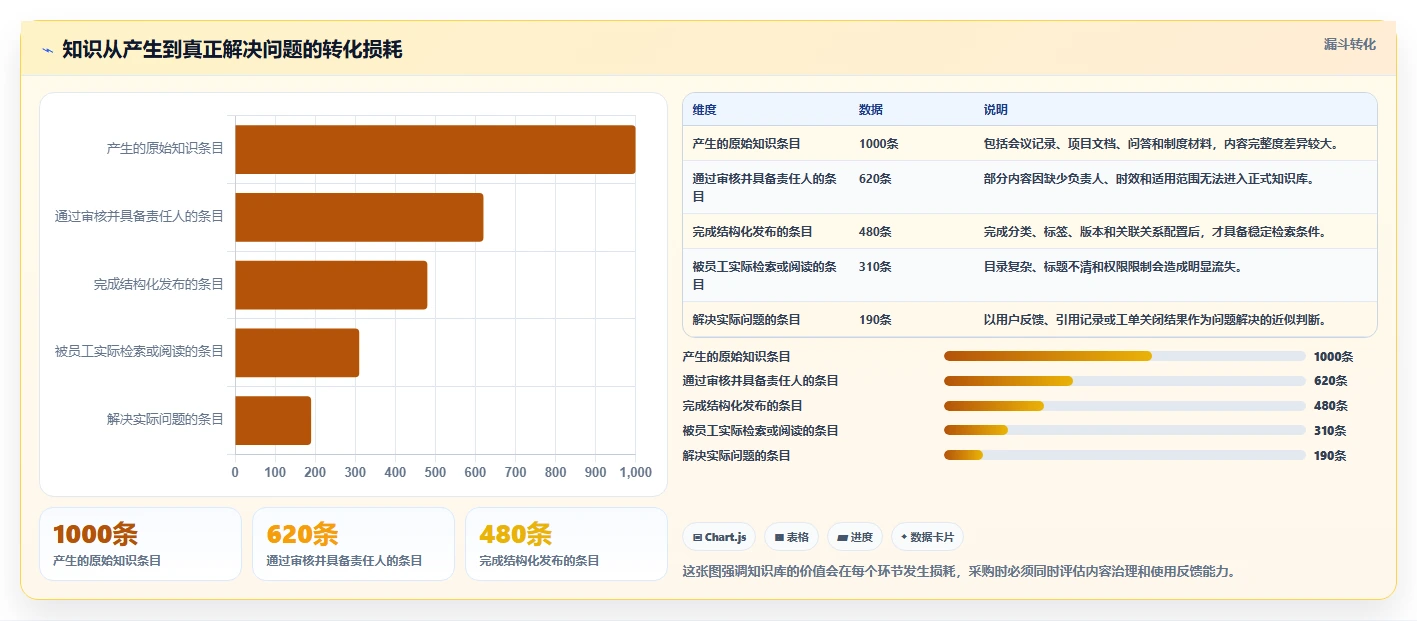Click table cell 1000条
The width and height of the screenshot is (1417, 621).
pyautogui.click(x=878, y=144)
